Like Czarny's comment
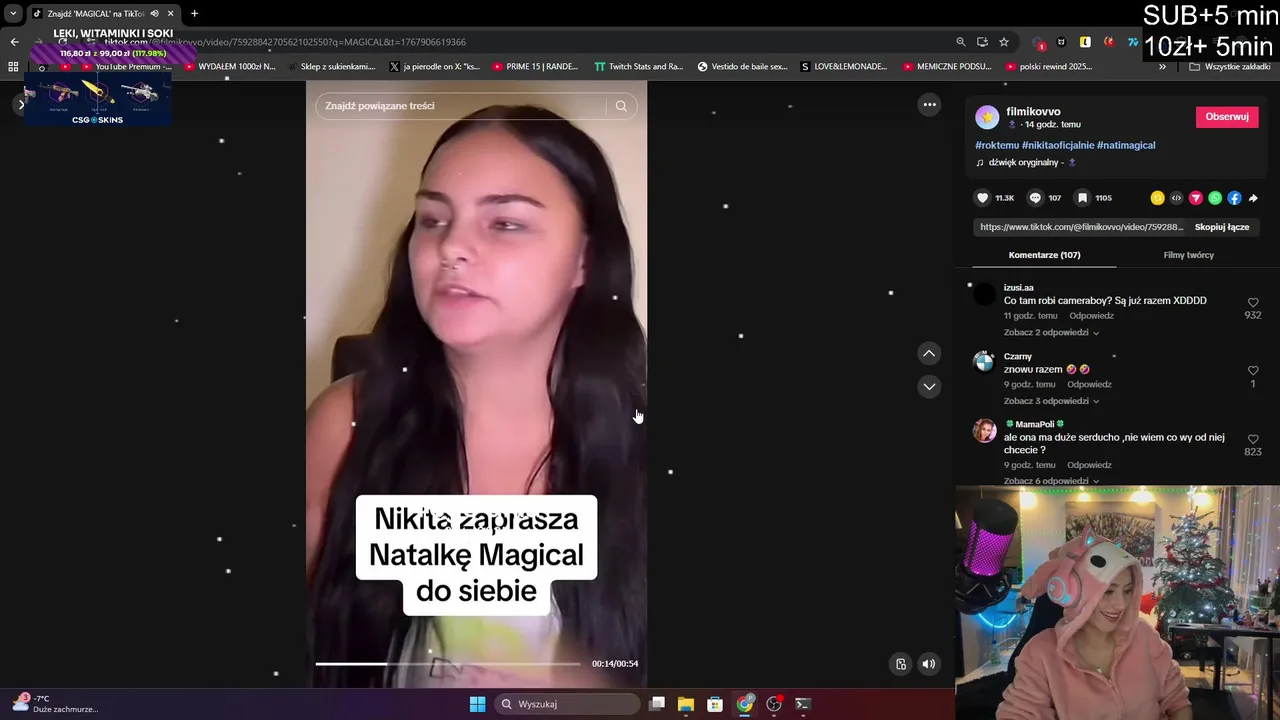 (1253, 371)
